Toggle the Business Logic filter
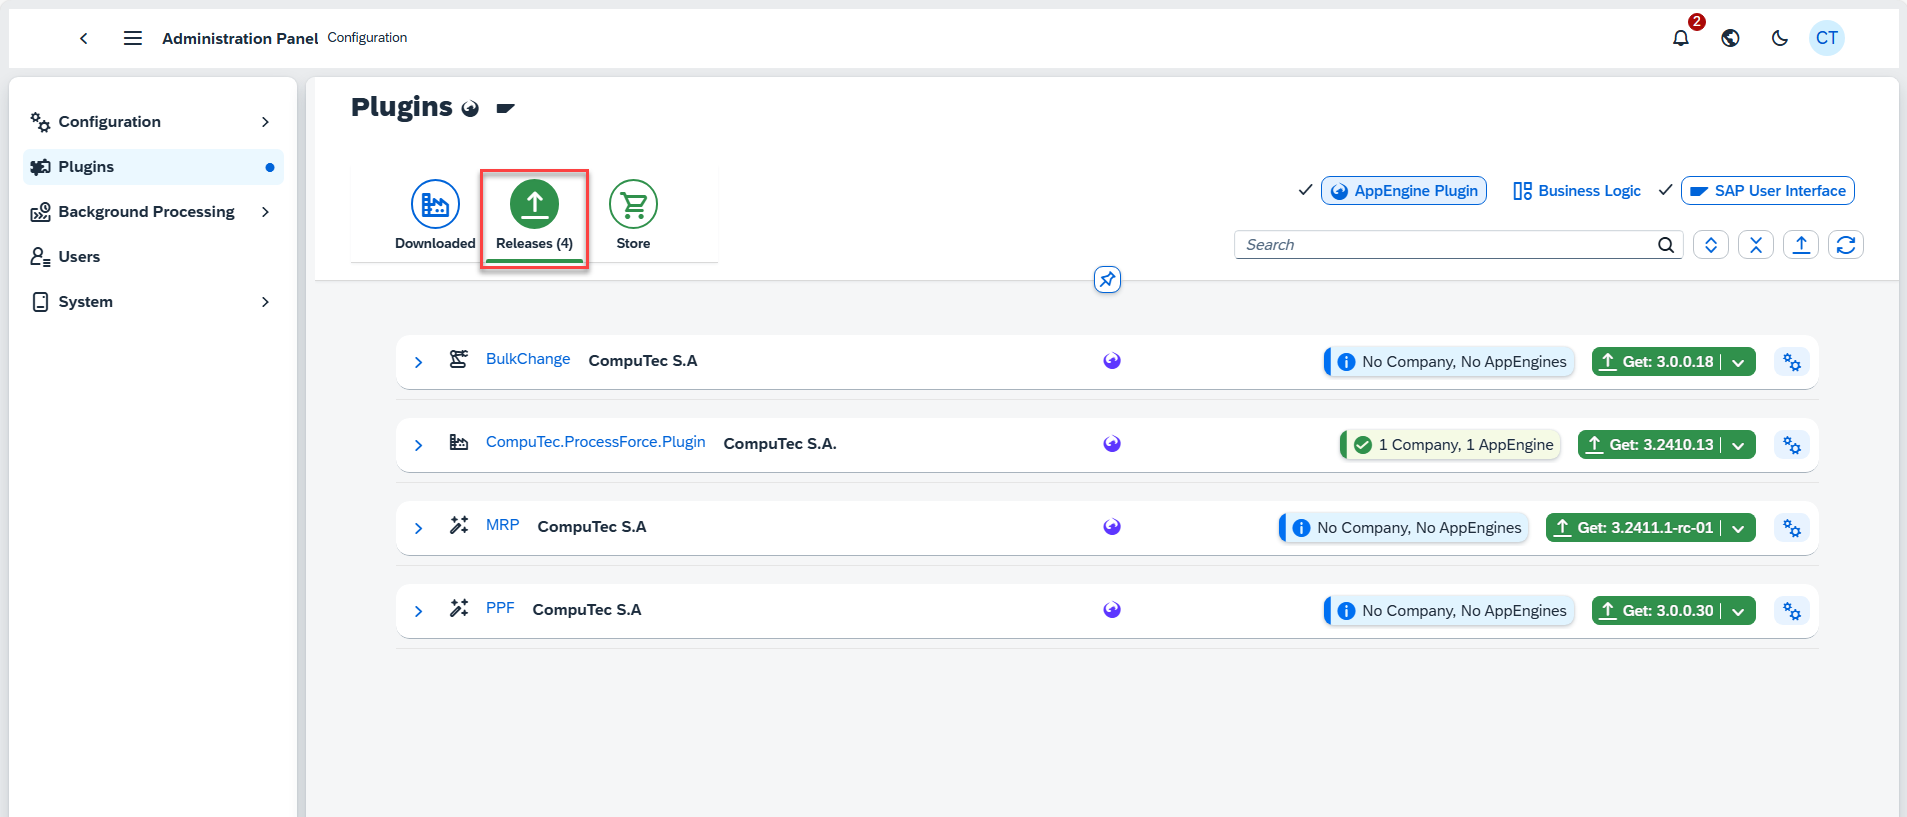Screen dimensions: 1907x817 [1577, 191]
